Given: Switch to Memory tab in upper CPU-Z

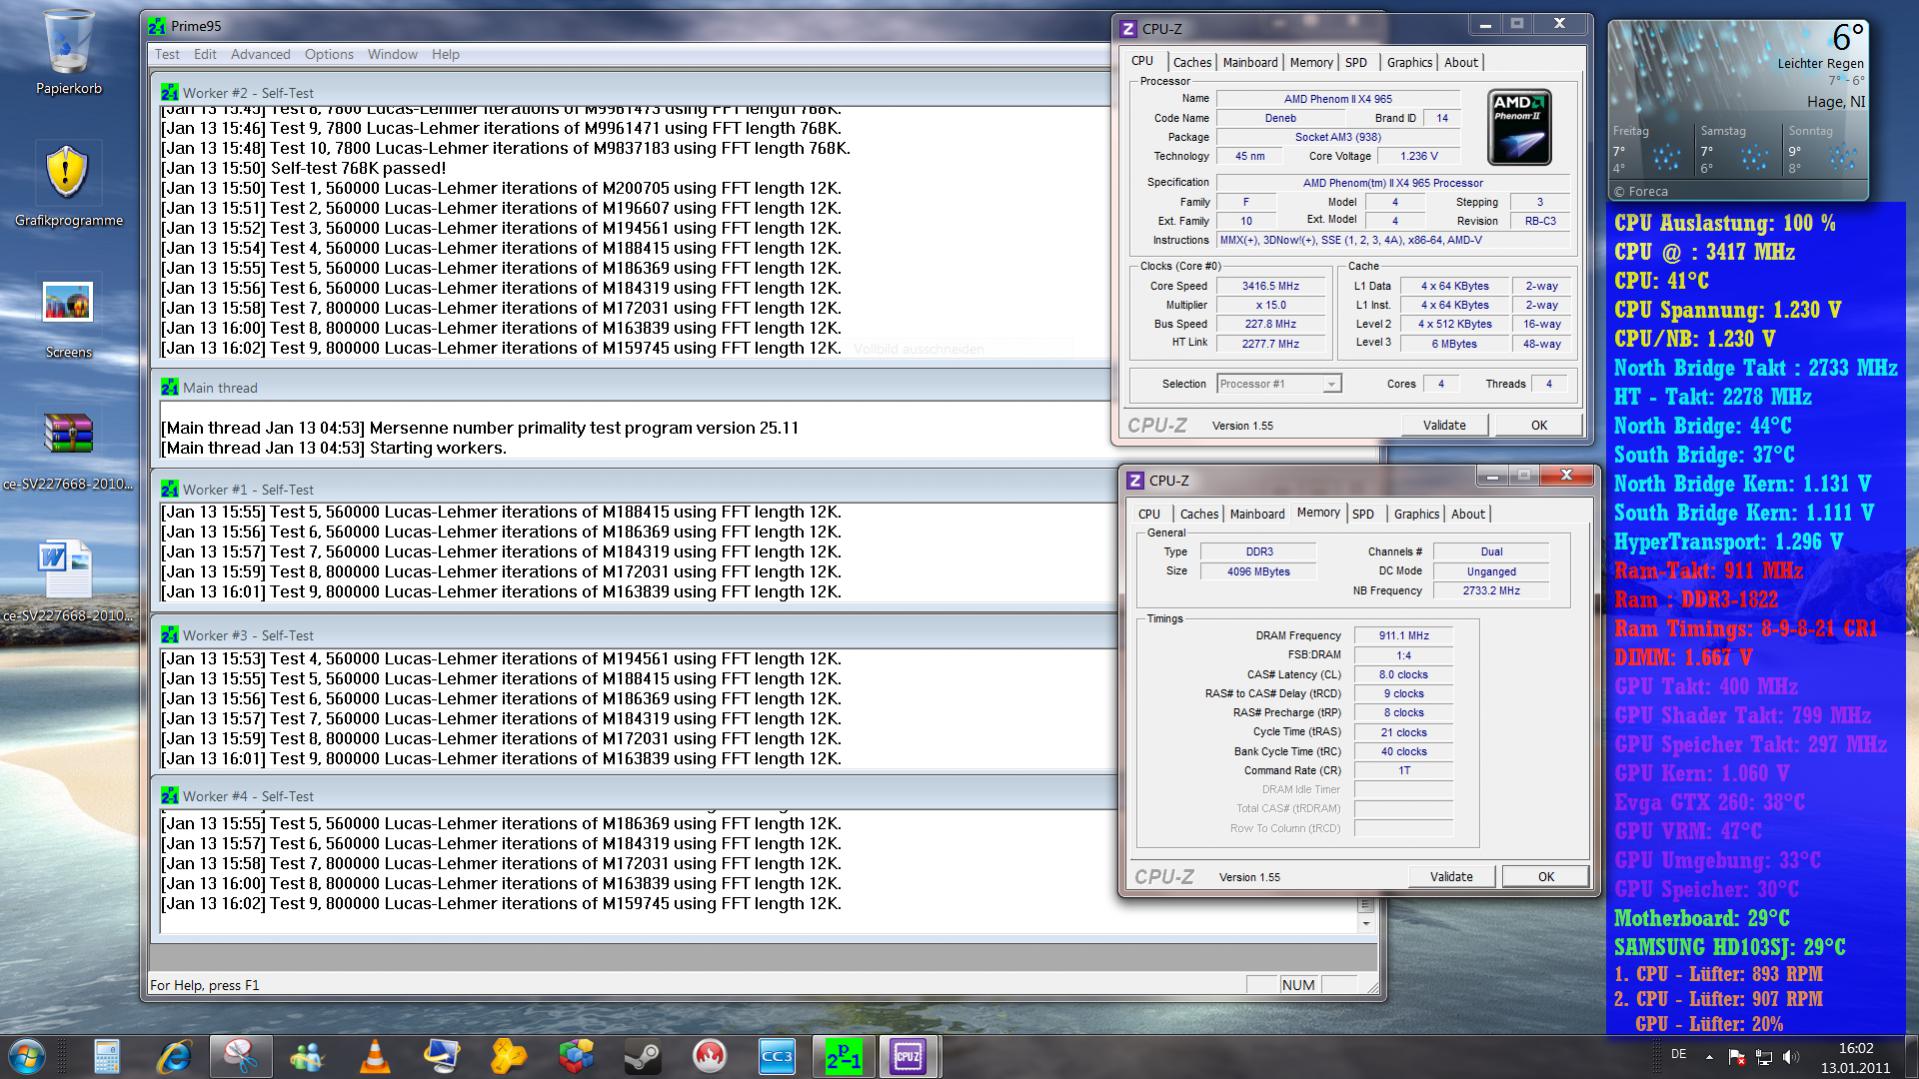Looking at the screenshot, I should coord(1311,62).
